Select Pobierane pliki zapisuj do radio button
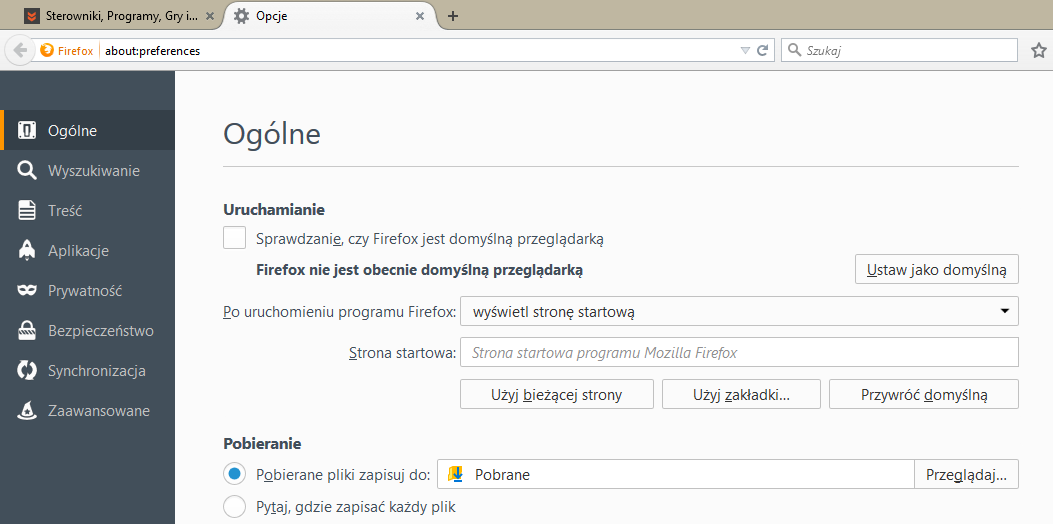 click(234, 474)
